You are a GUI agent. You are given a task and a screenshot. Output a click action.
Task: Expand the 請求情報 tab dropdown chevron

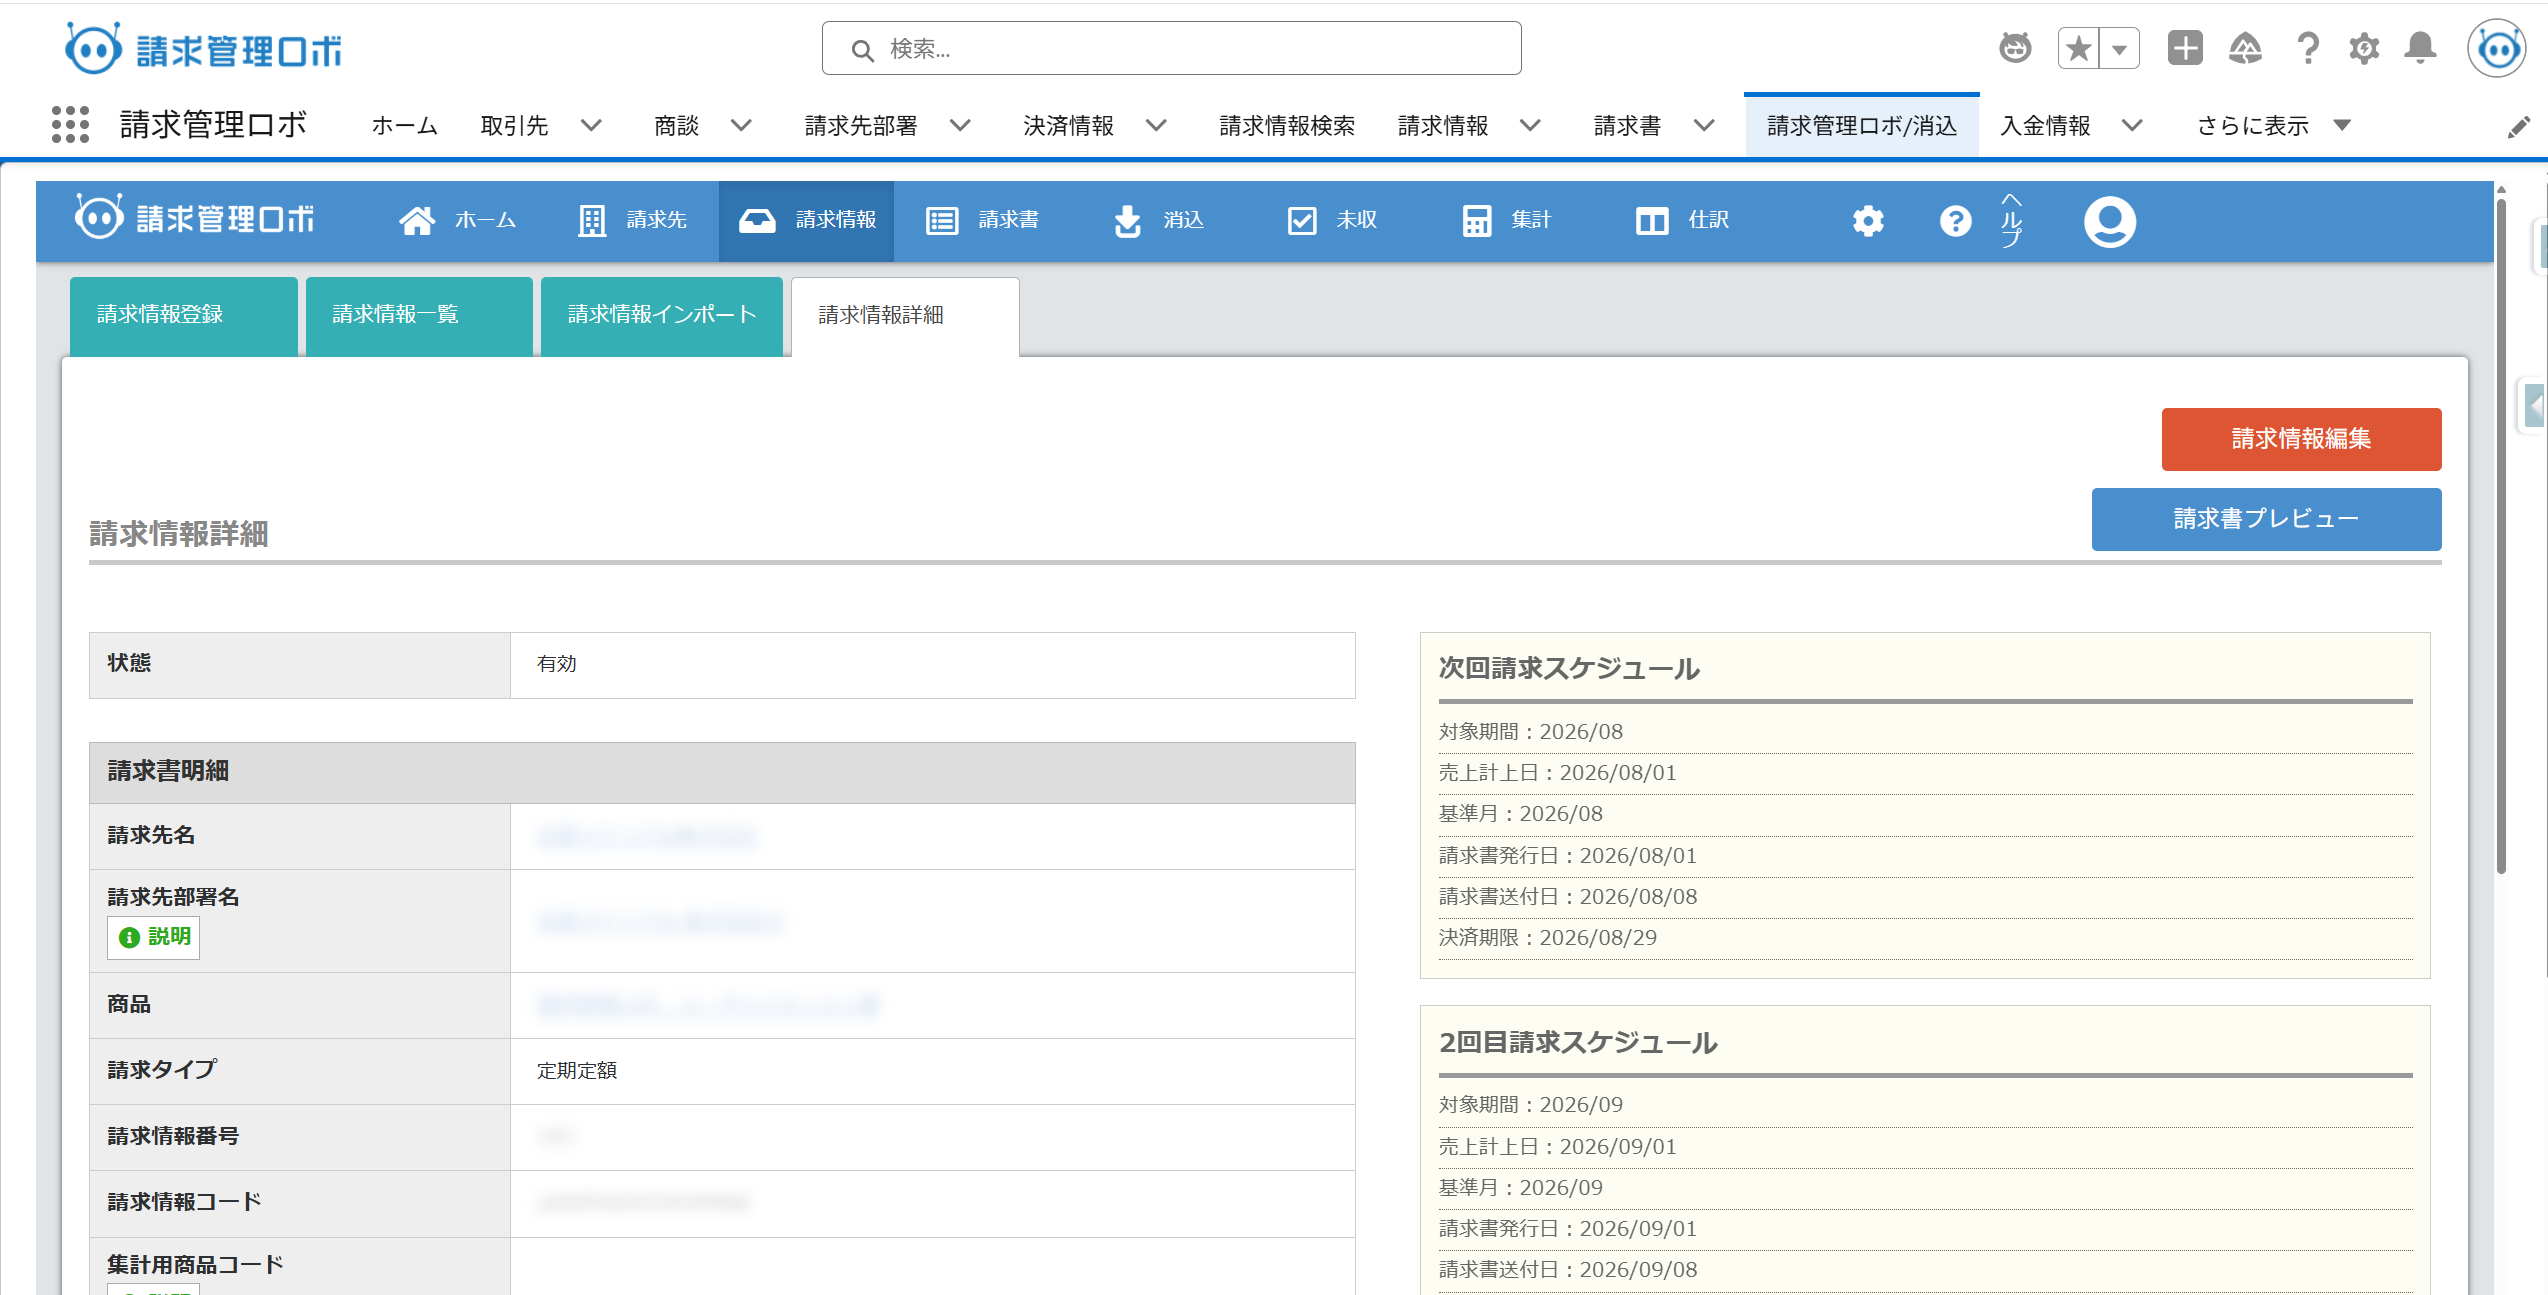[x=1530, y=126]
